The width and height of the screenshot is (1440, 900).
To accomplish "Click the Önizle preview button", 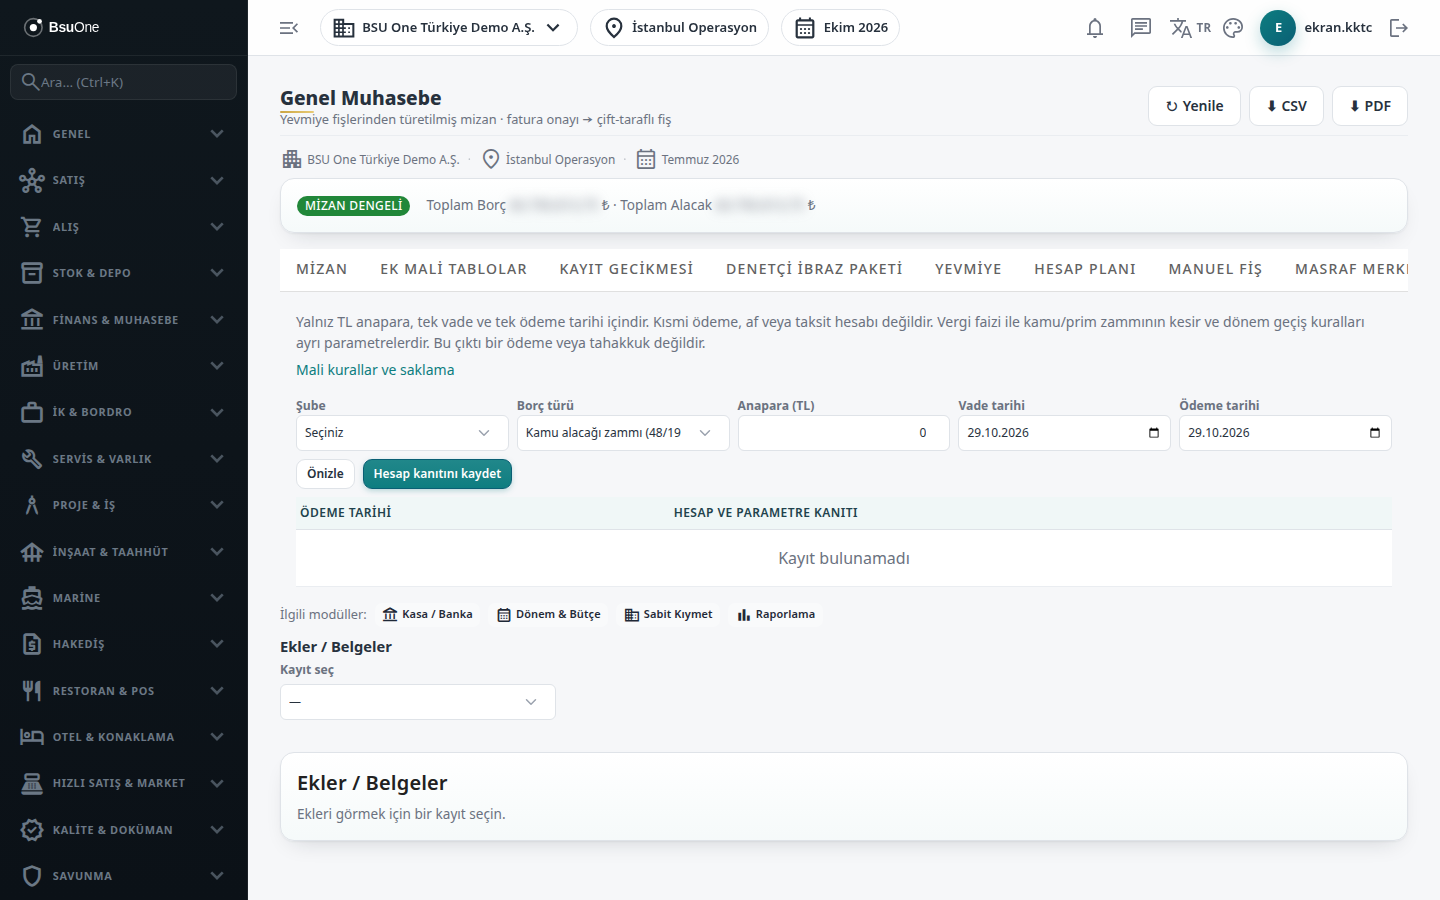I will click(325, 474).
